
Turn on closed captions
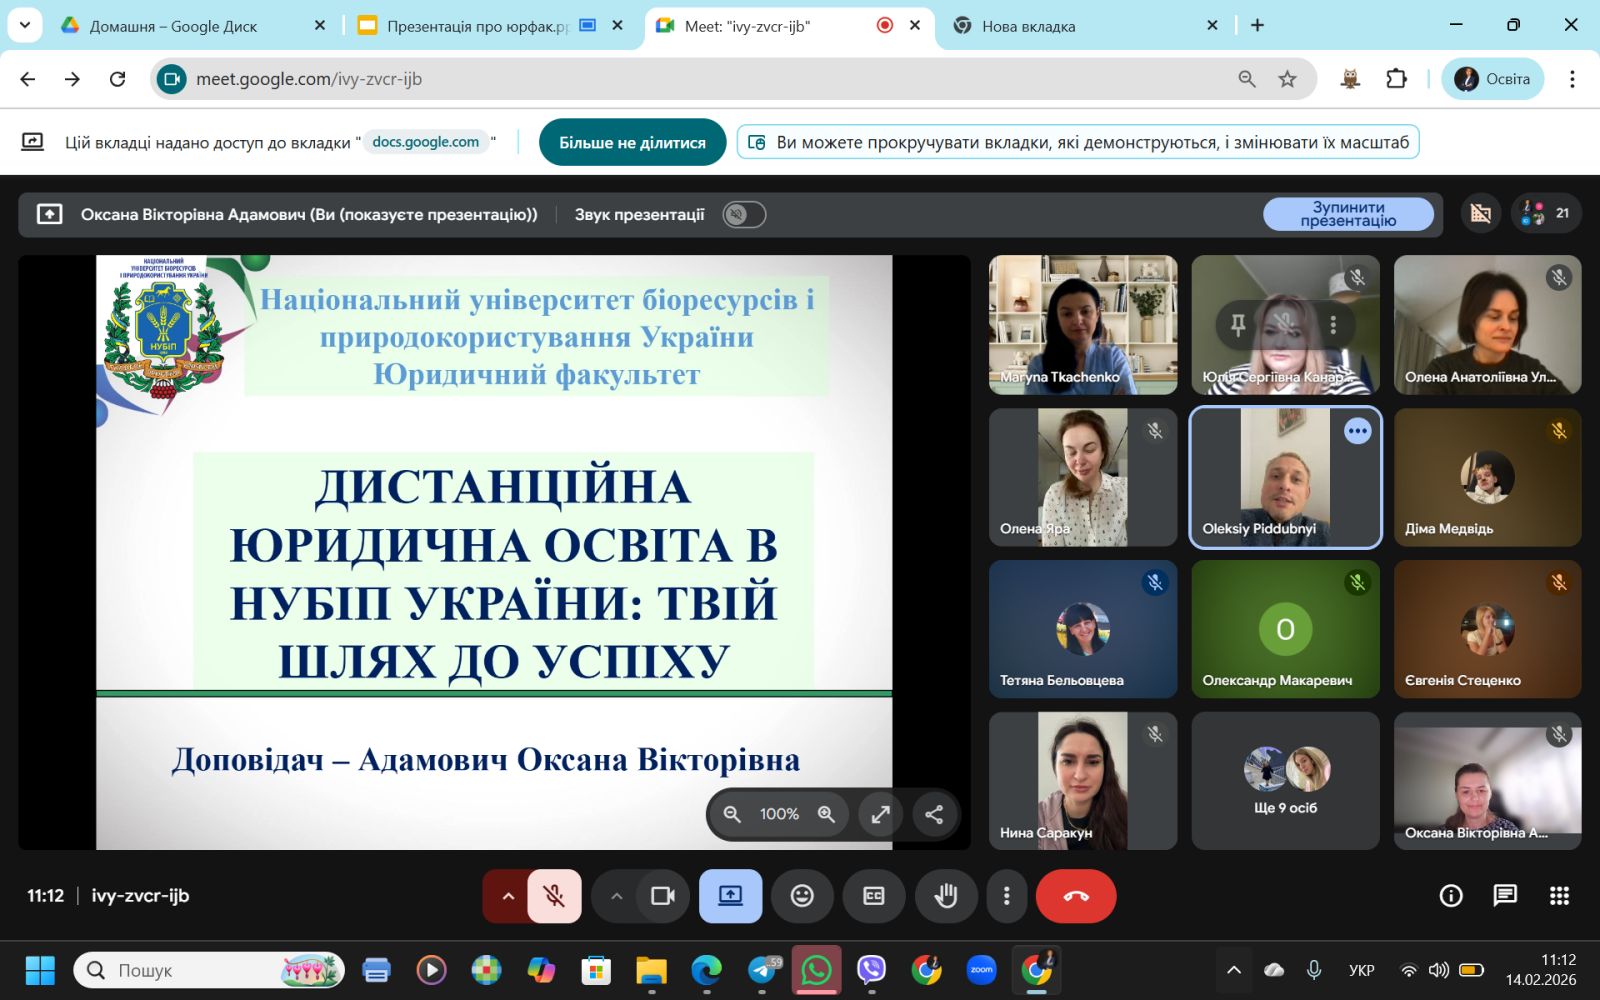[873, 896]
